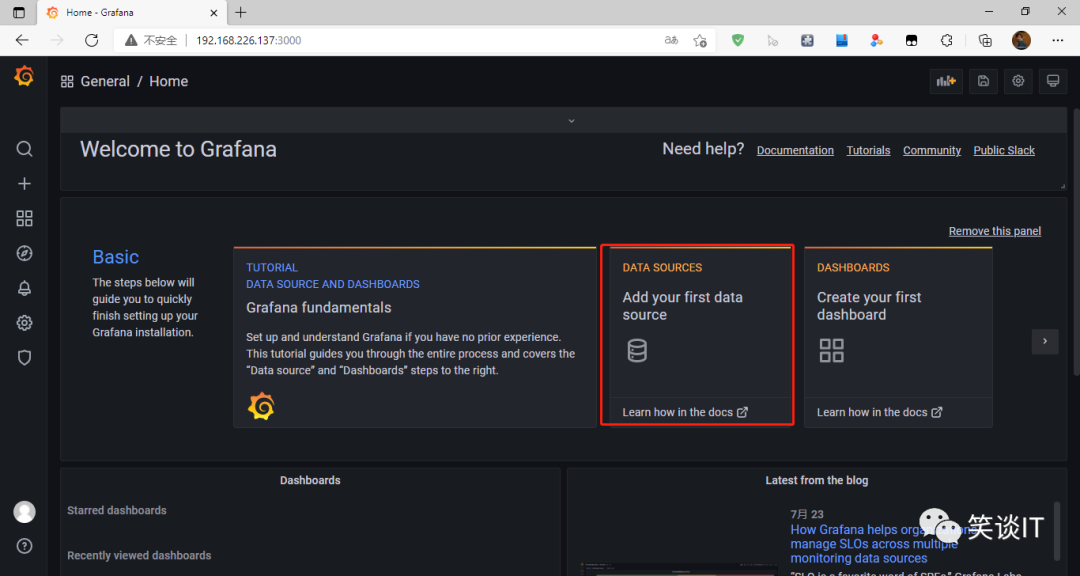
Task: Open the Search dashboards icon in sidebar
Action: (x=24, y=149)
